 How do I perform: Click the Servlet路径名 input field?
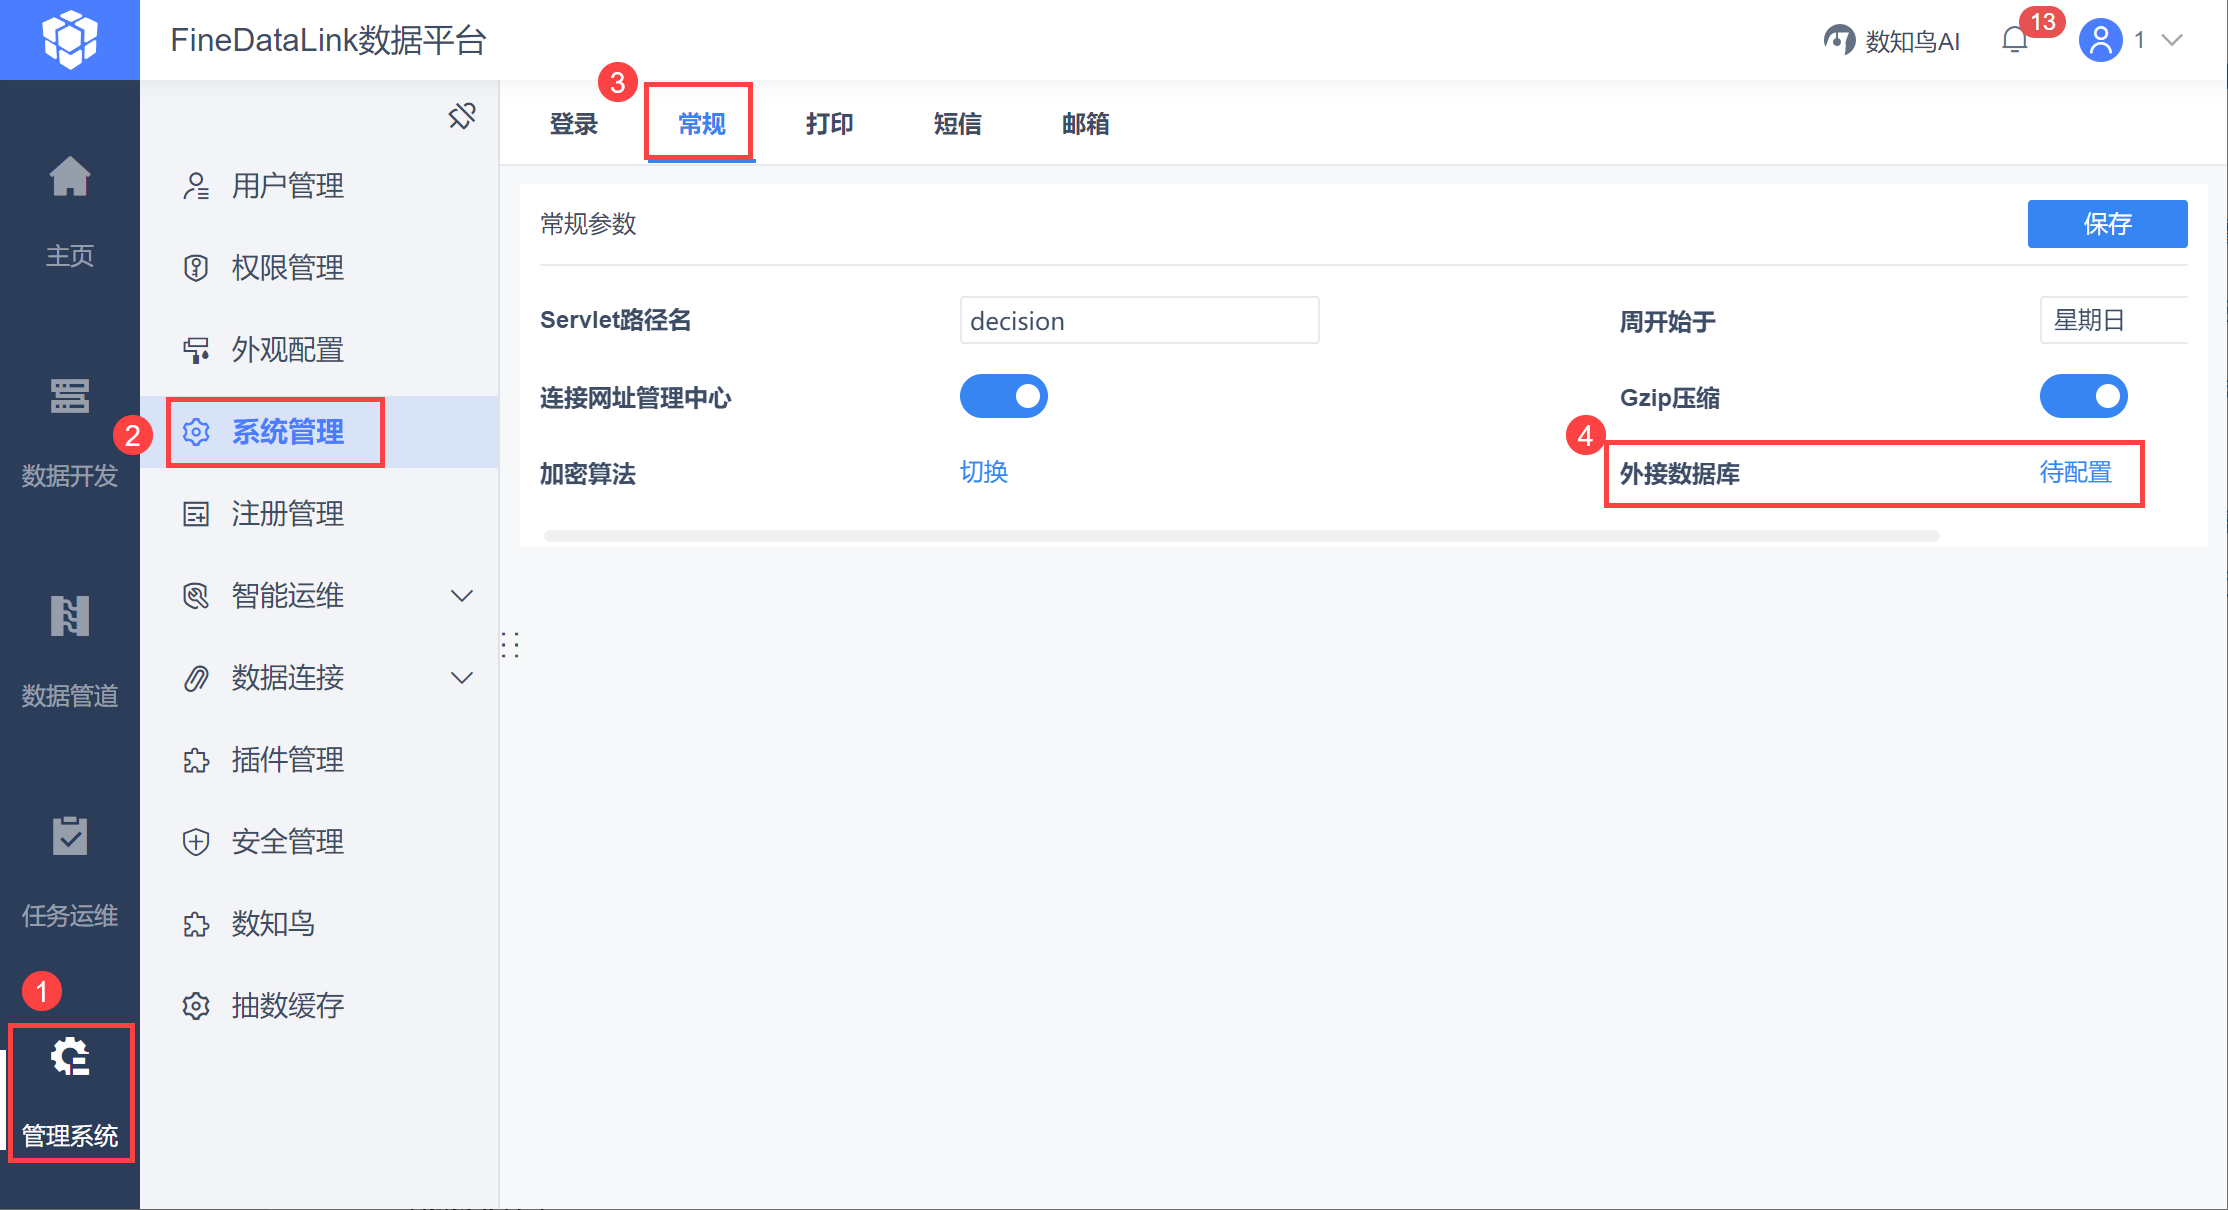[1139, 320]
